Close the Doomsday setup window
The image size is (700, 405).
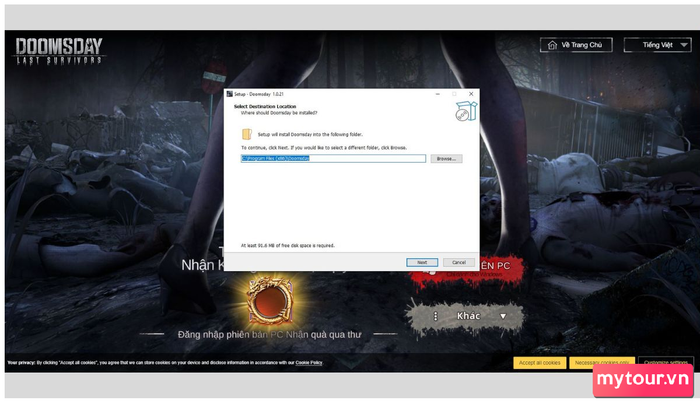click(x=471, y=94)
